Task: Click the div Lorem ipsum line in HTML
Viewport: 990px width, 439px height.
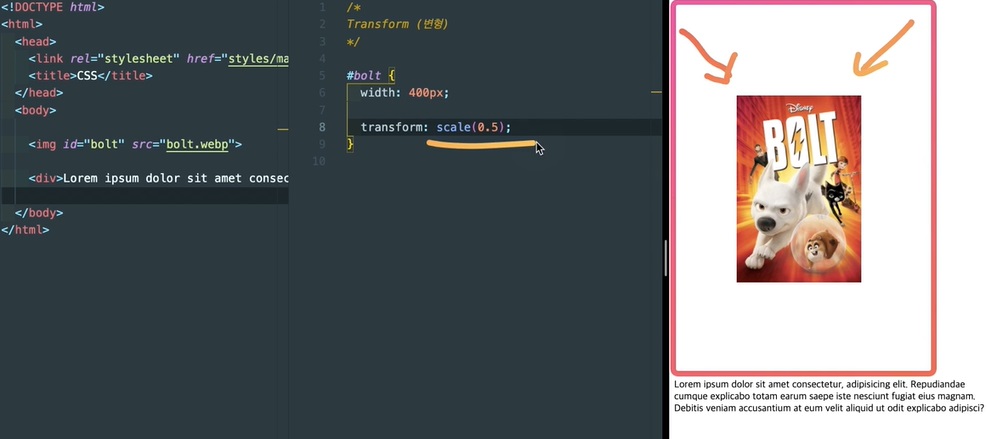Action: point(158,178)
